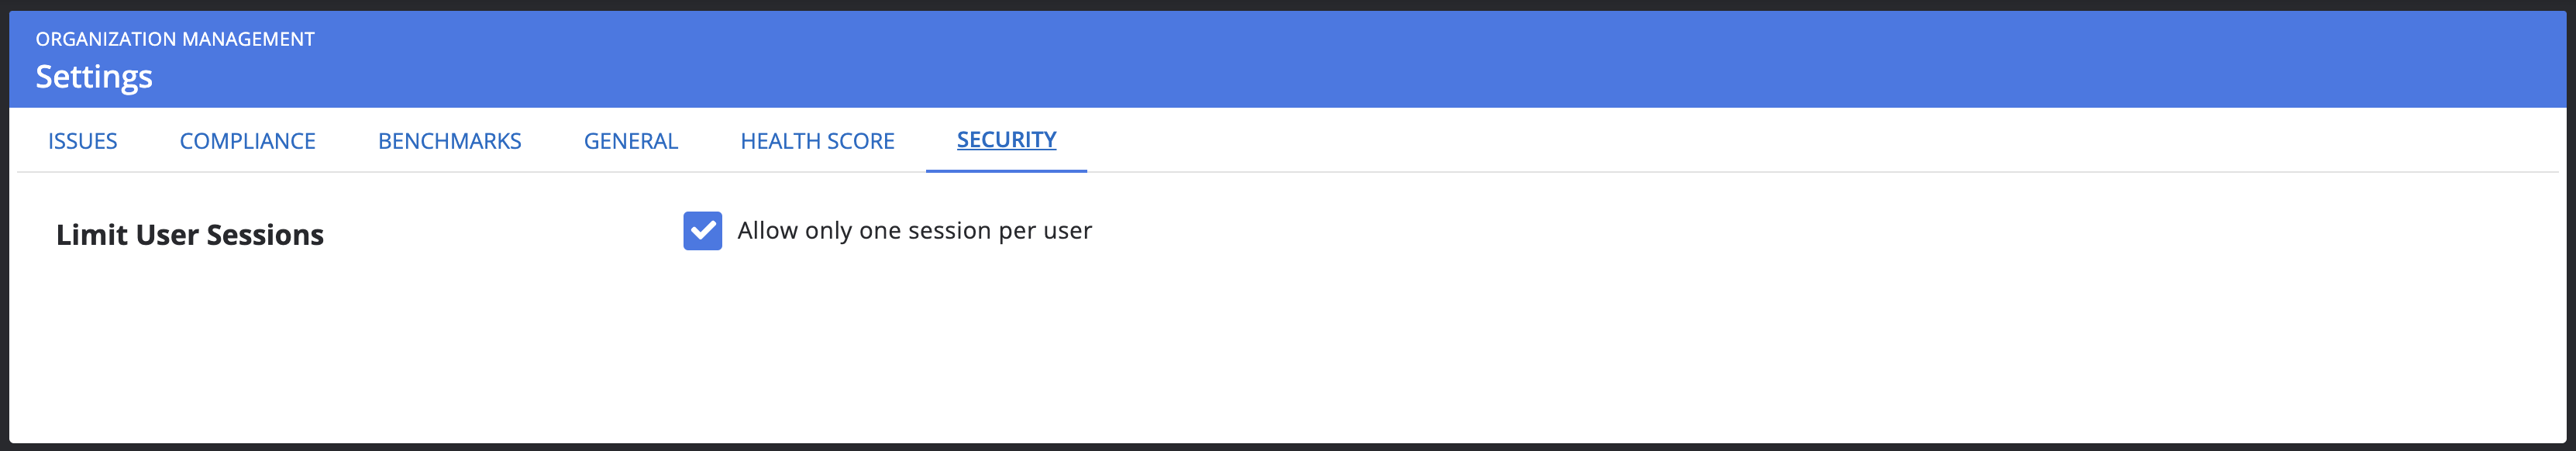
Task: Uncheck the one session per user checkbox
Action: [702, 231]
